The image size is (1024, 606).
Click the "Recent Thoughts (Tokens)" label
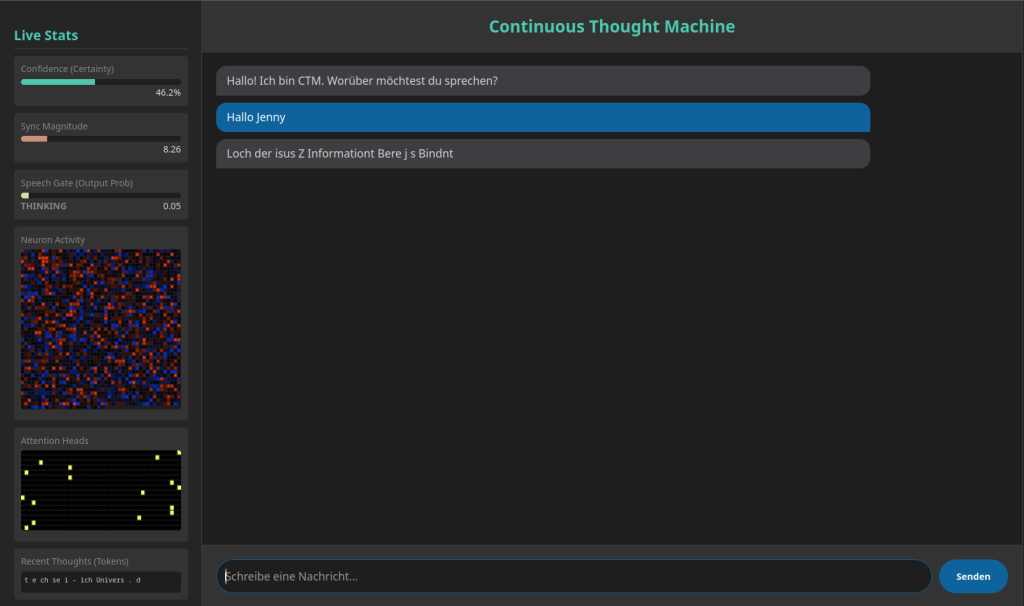75,561
